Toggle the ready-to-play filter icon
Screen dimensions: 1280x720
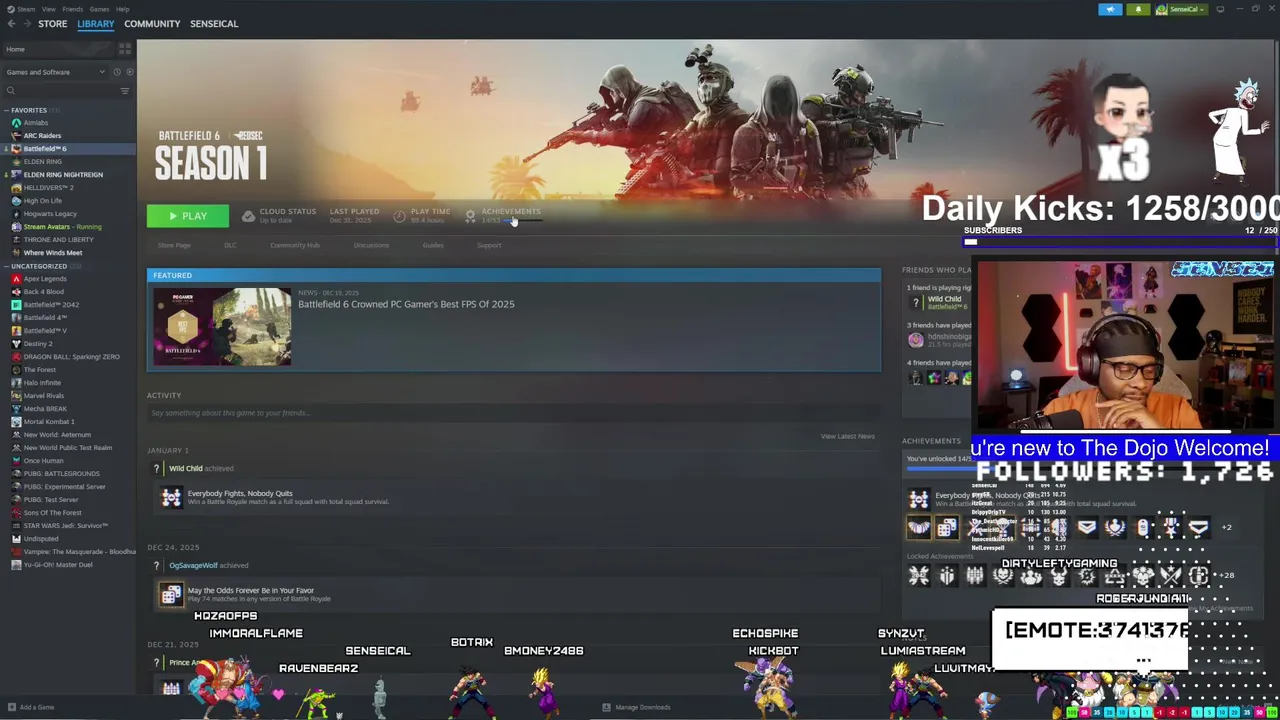129,72
